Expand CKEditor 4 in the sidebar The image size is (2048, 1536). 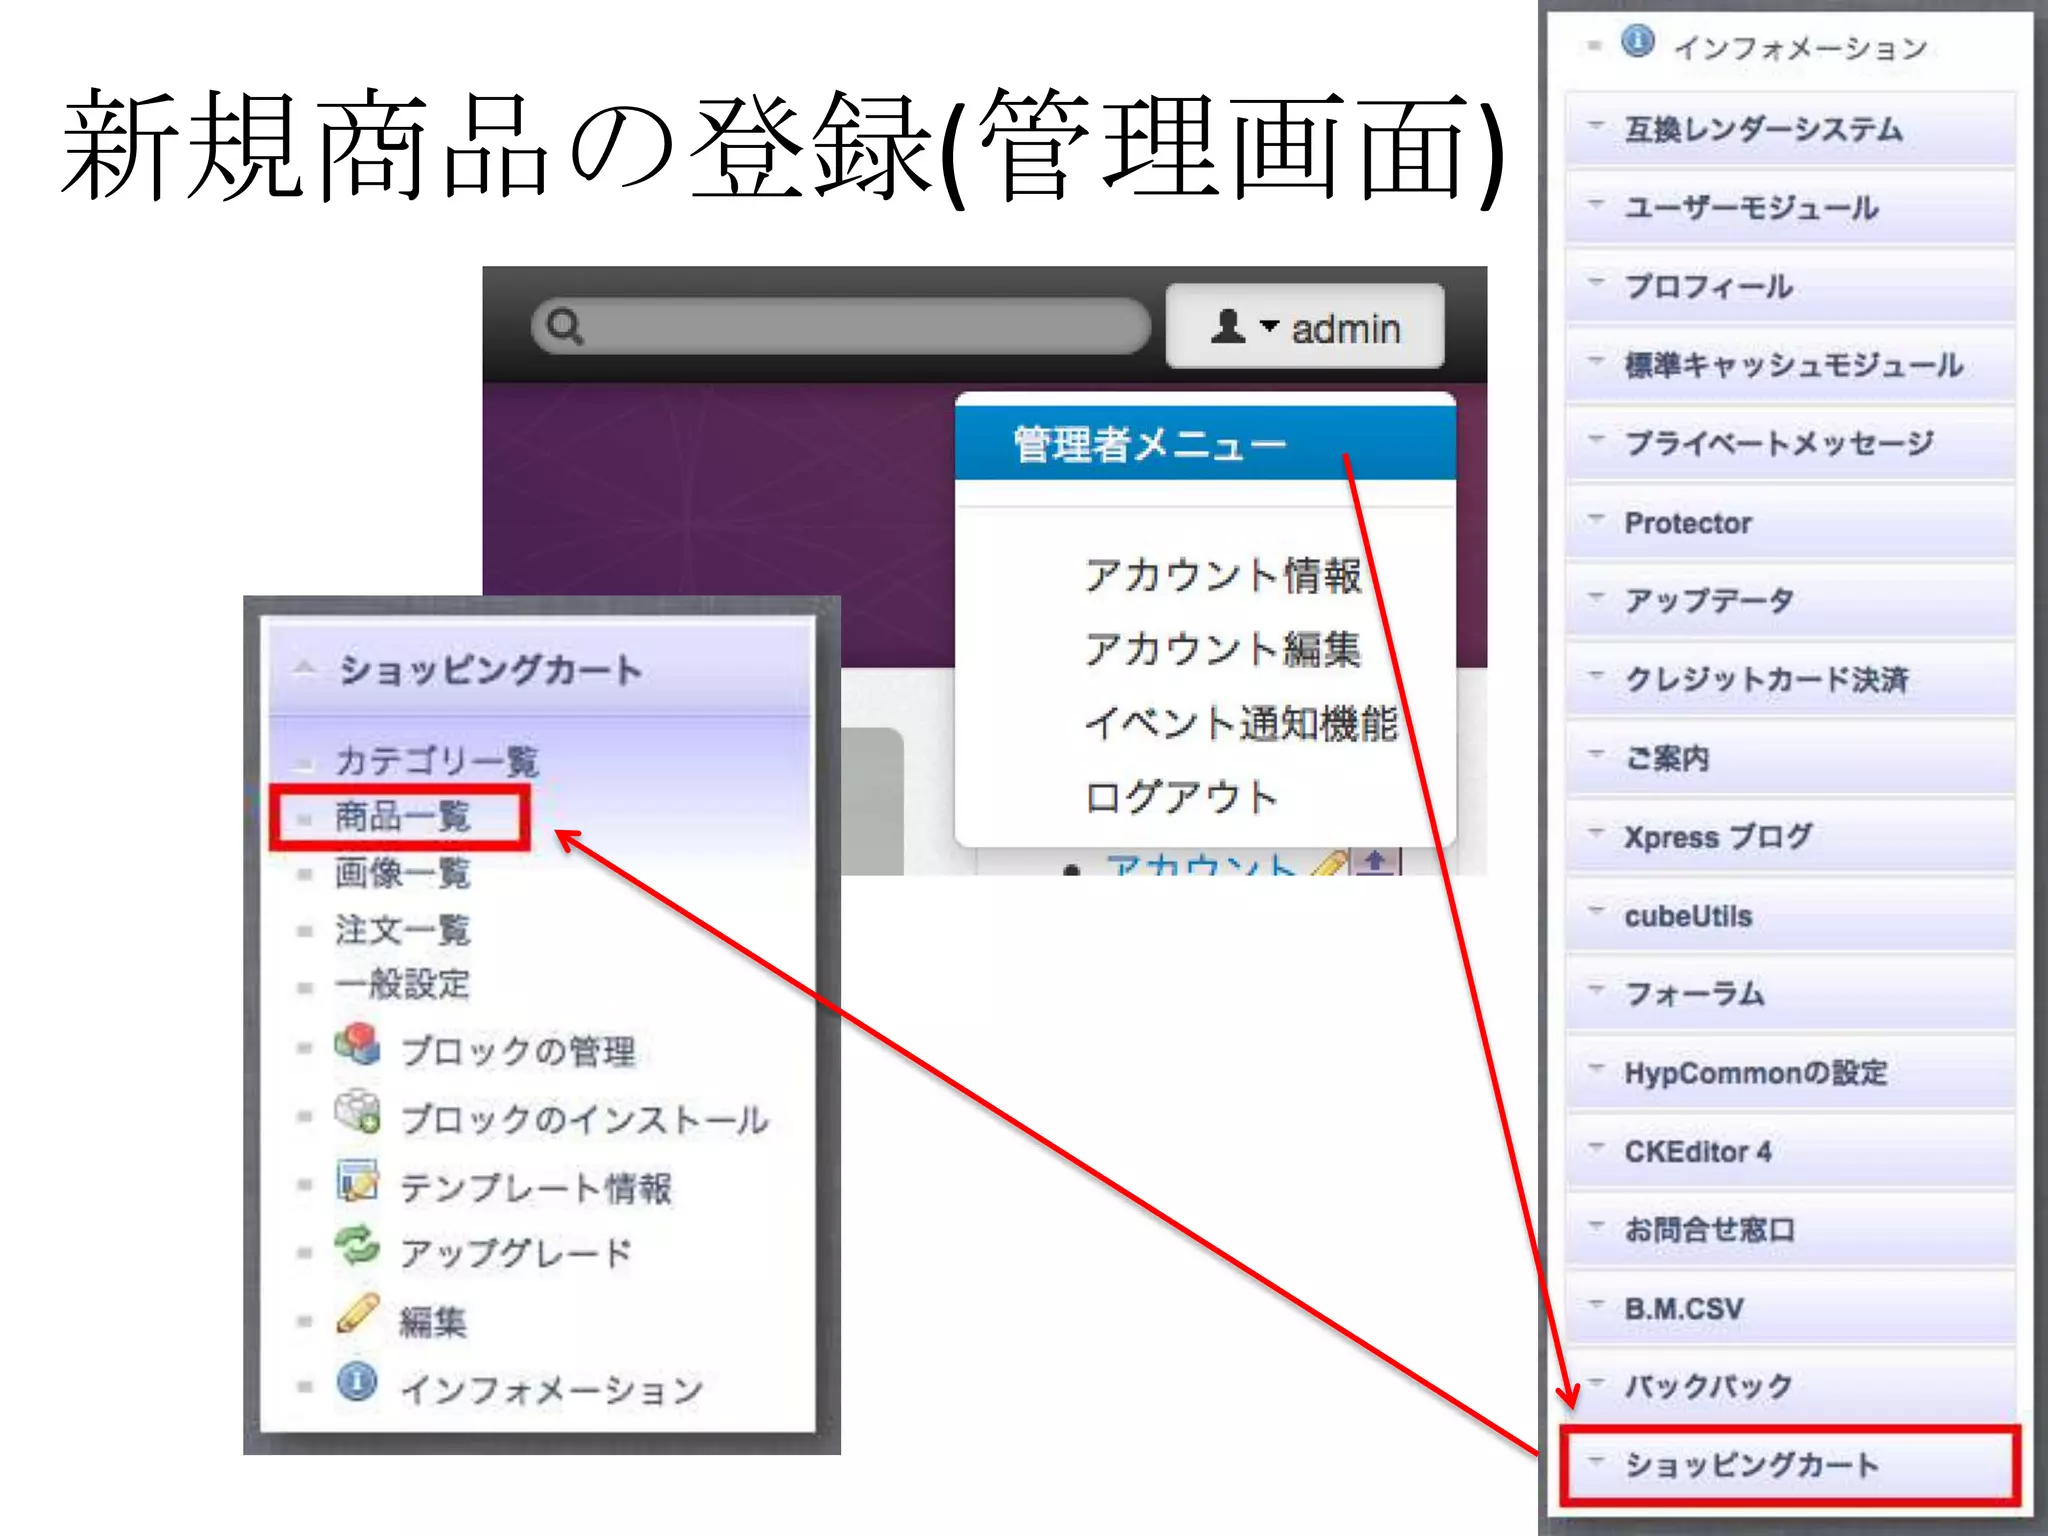[1790, 1151]
